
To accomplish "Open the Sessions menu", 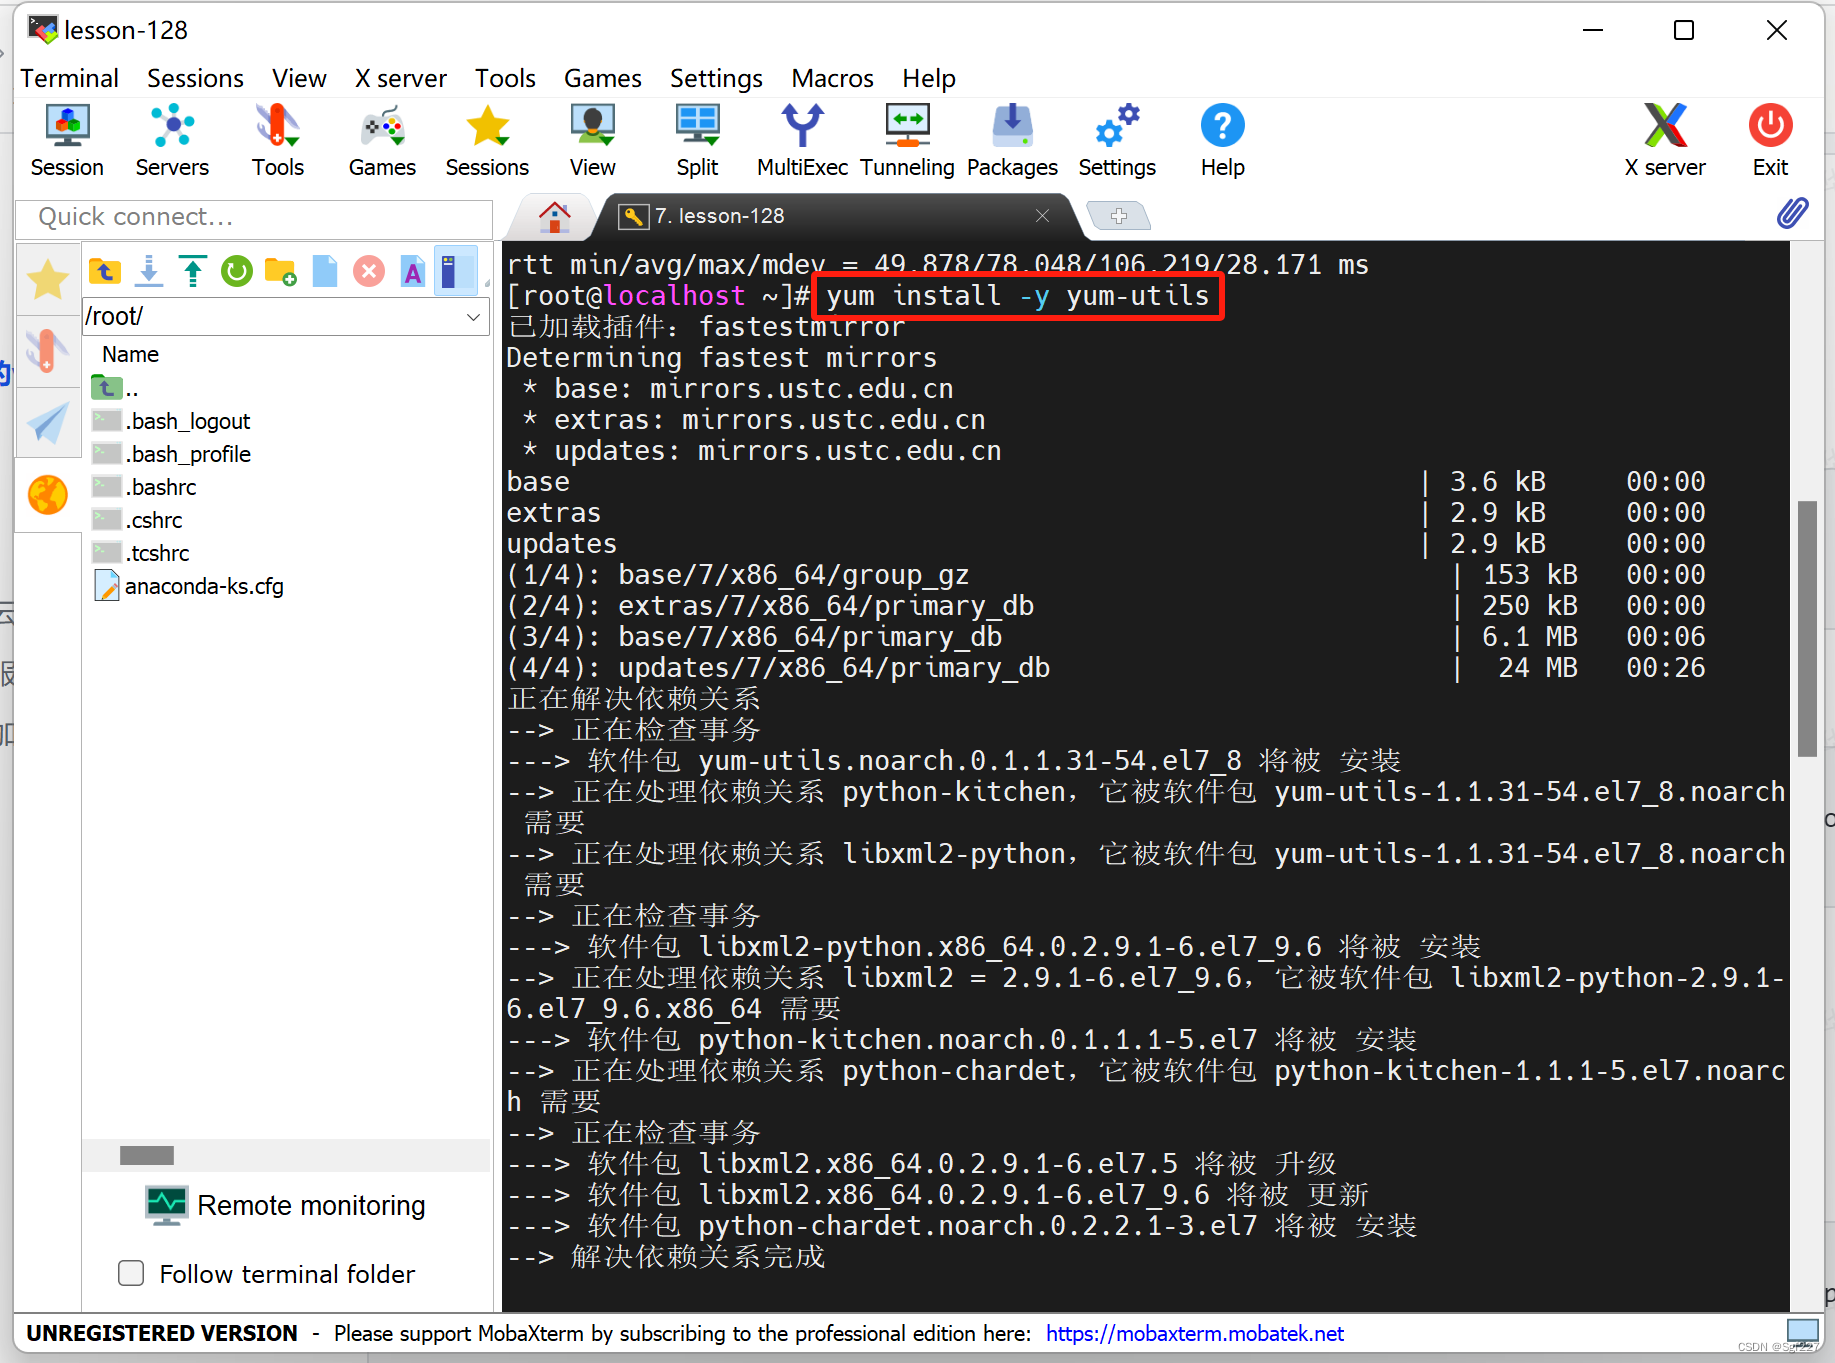I will pyautogui.click(x=195, y=78).
